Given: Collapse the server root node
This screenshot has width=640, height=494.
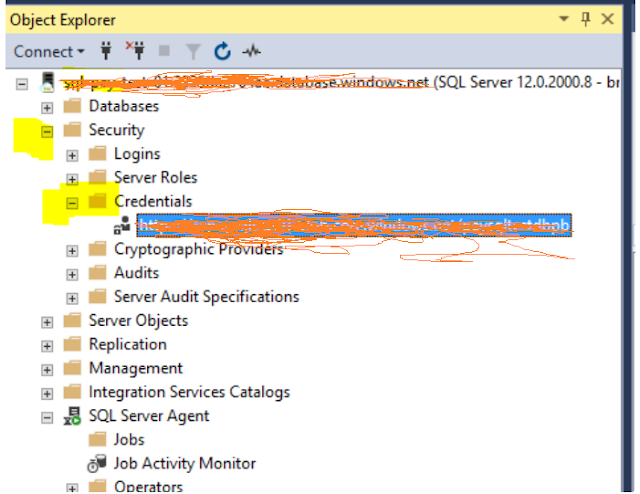Looking at the screenshot, I should click(22, 84).
